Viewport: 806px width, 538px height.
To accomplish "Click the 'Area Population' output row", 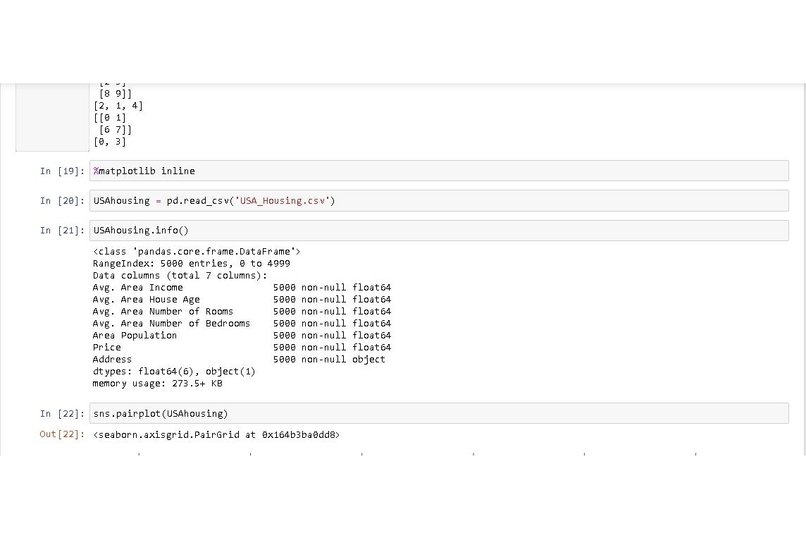I will 242,335.
